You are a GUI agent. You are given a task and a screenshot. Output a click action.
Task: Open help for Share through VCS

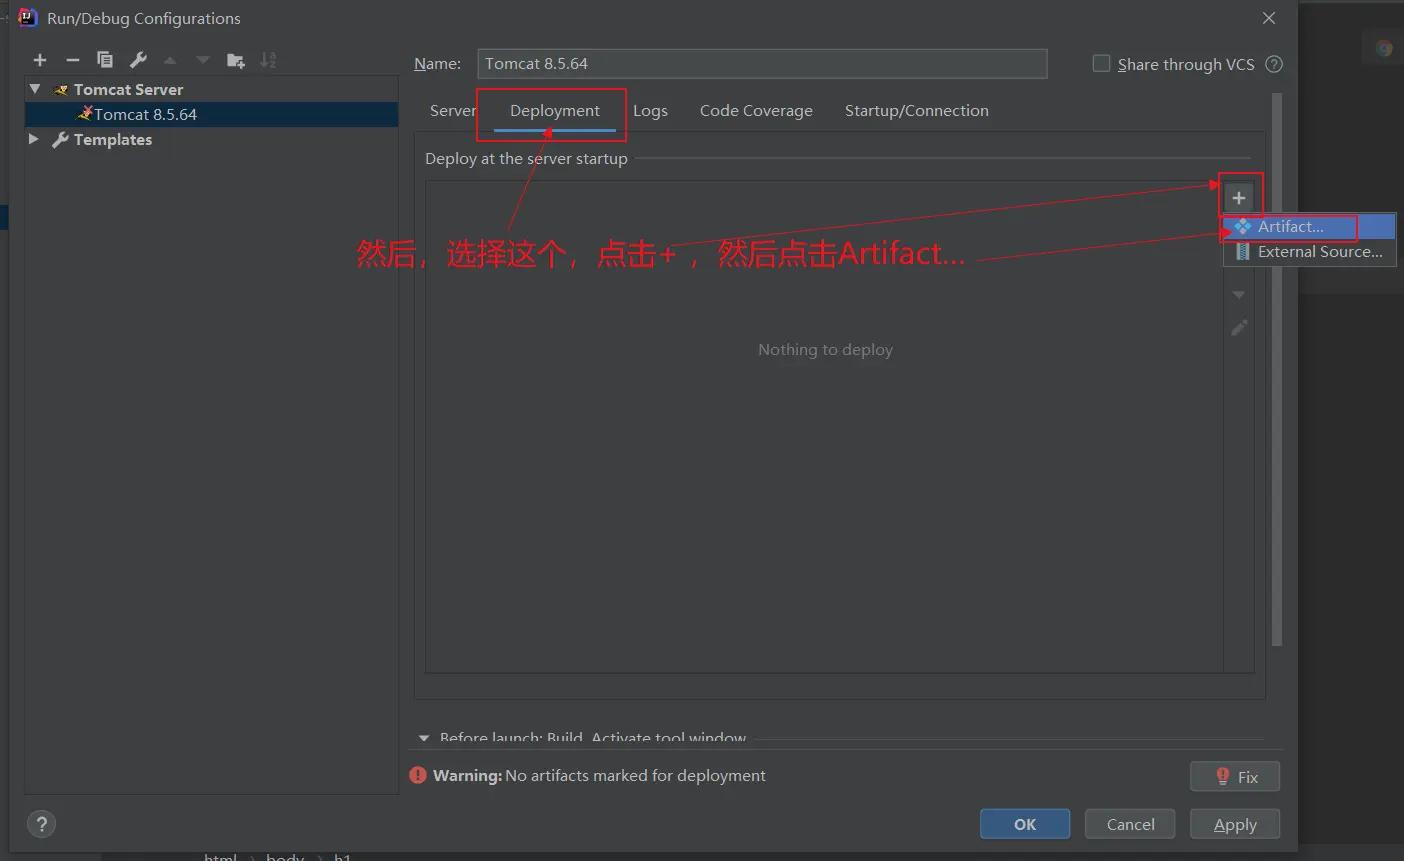[1274, 64]
